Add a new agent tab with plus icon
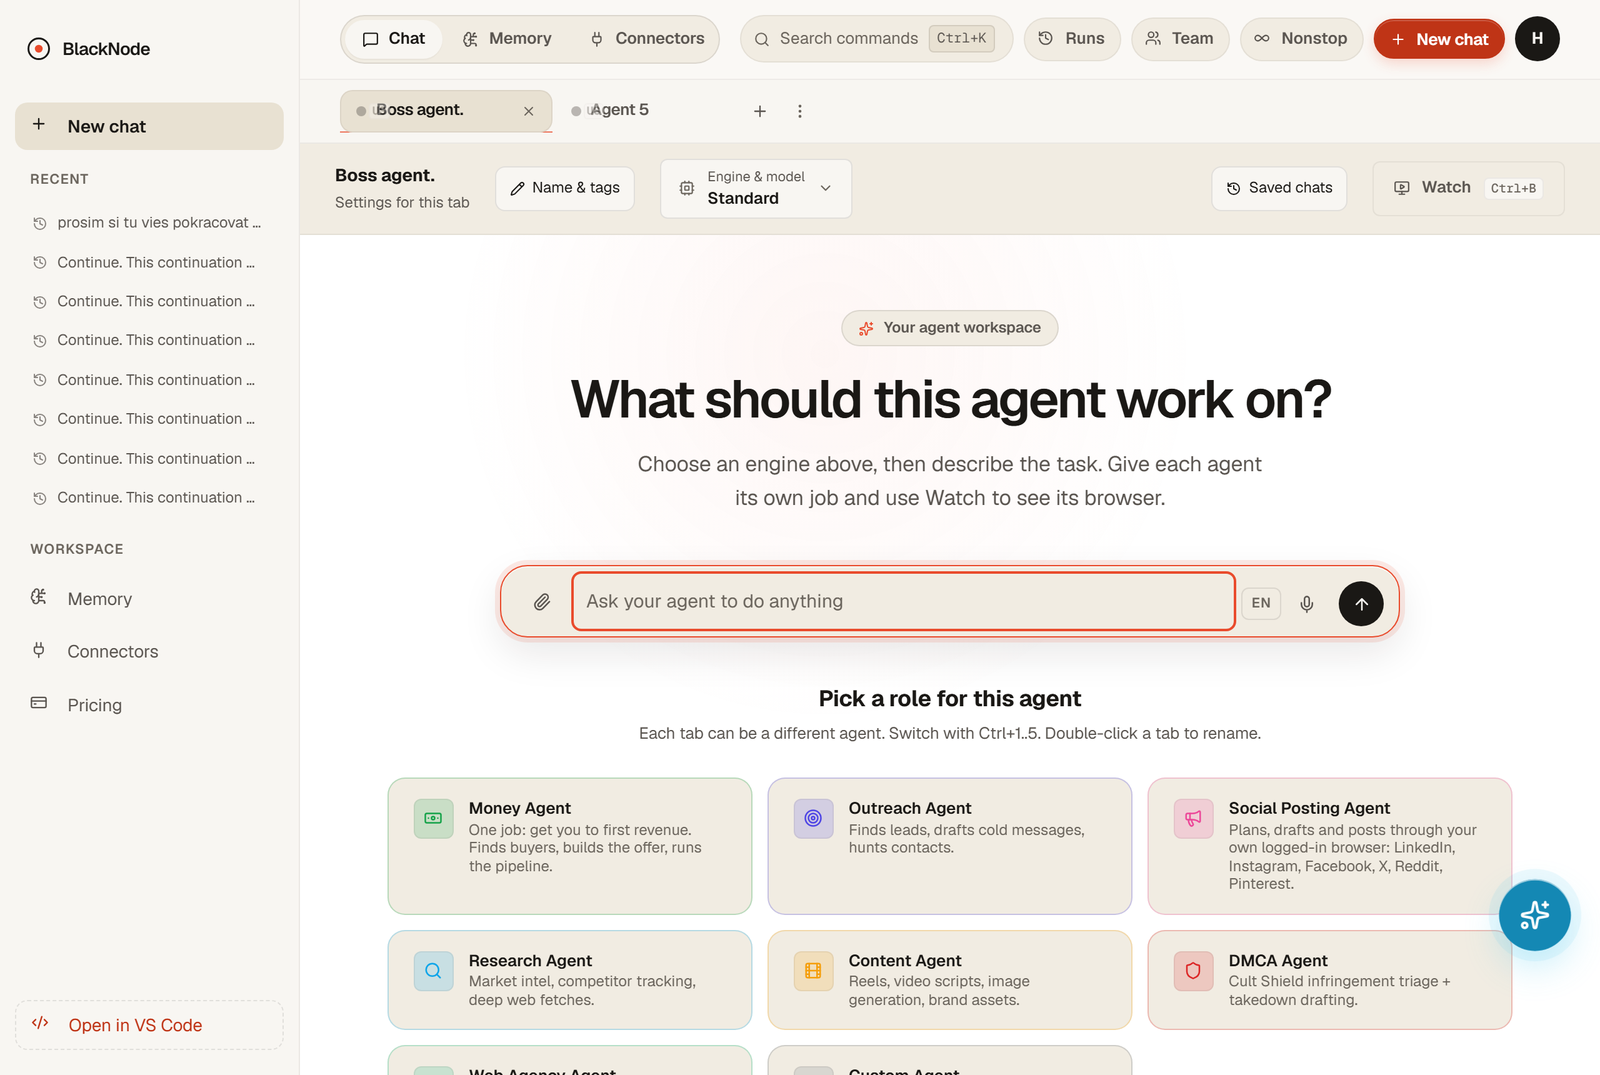The height and width of the screenshot is (1075, 1600). click(x=760, y=111)
